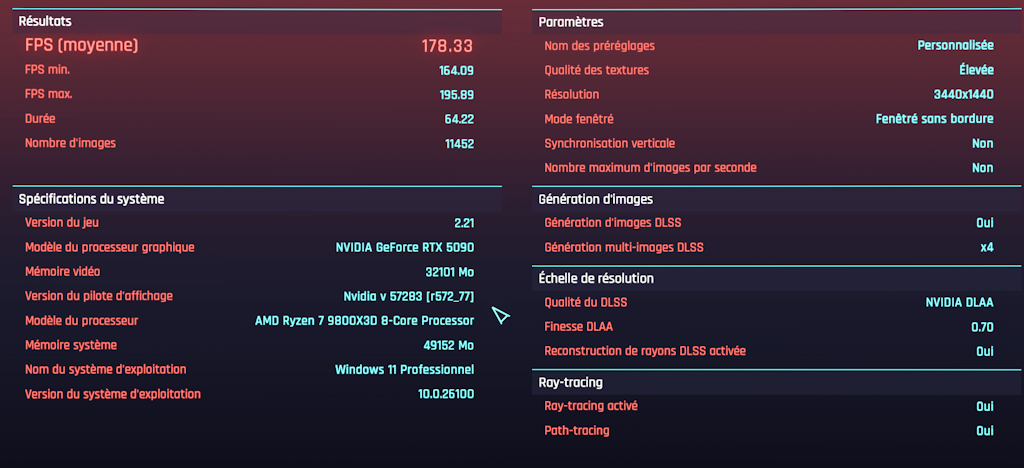Select the AMD Ryzen 7 9800X3D processor text

point(364,321)
